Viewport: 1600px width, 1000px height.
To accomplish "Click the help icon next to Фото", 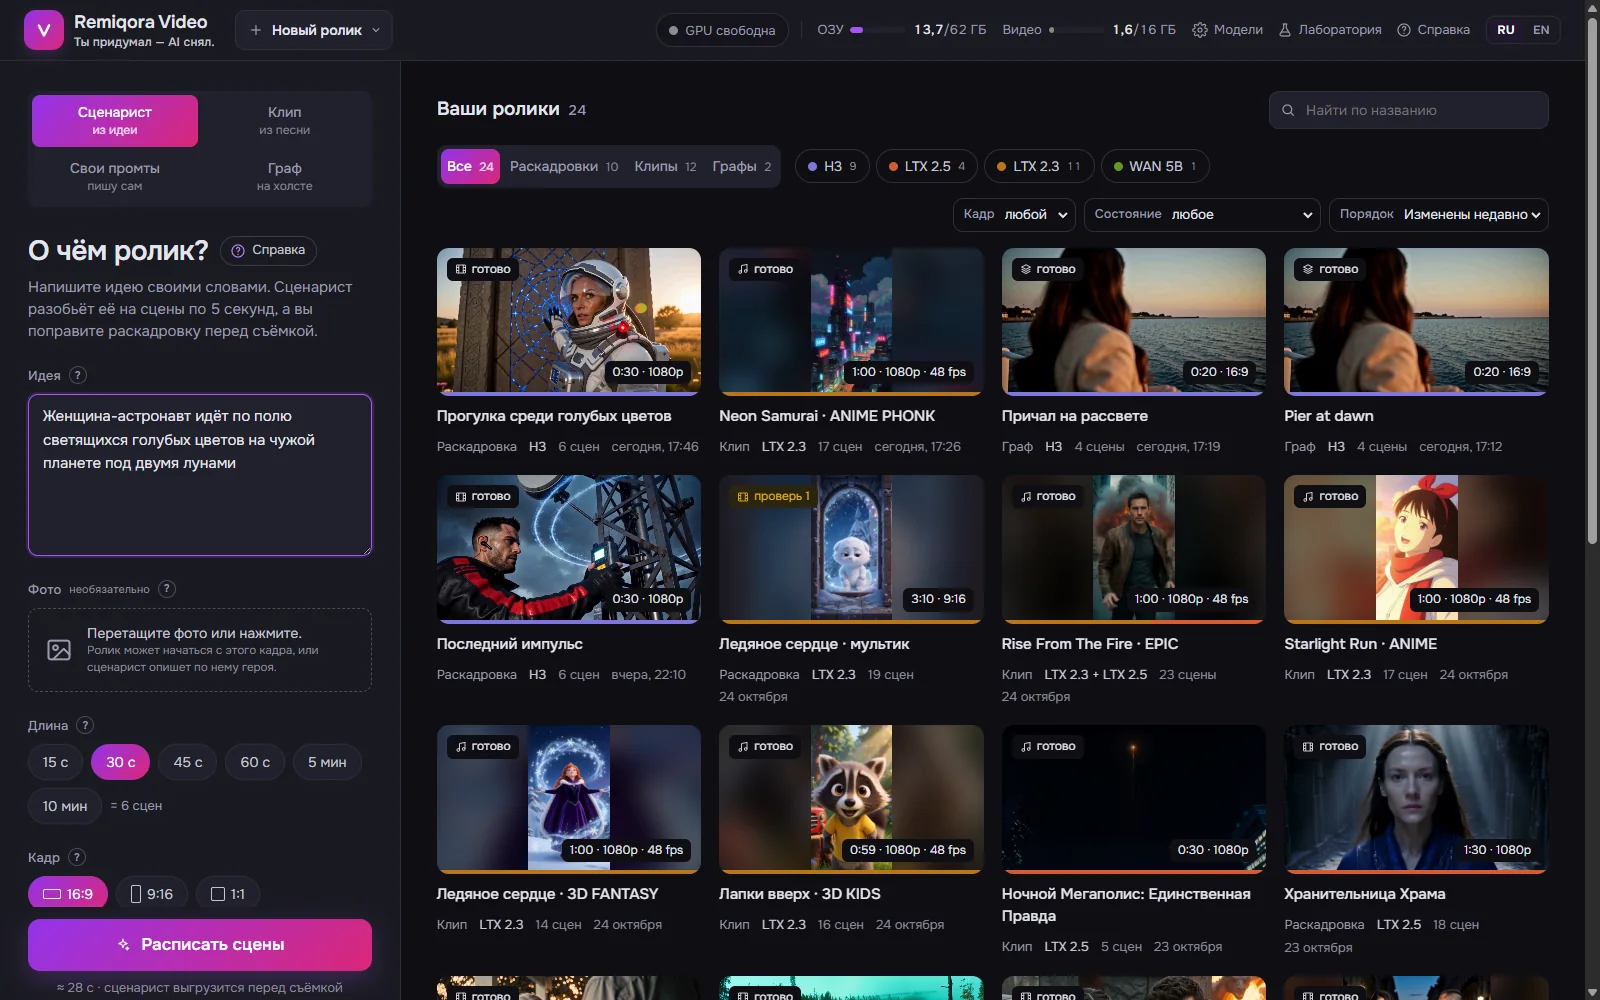I will click(167, 589).
